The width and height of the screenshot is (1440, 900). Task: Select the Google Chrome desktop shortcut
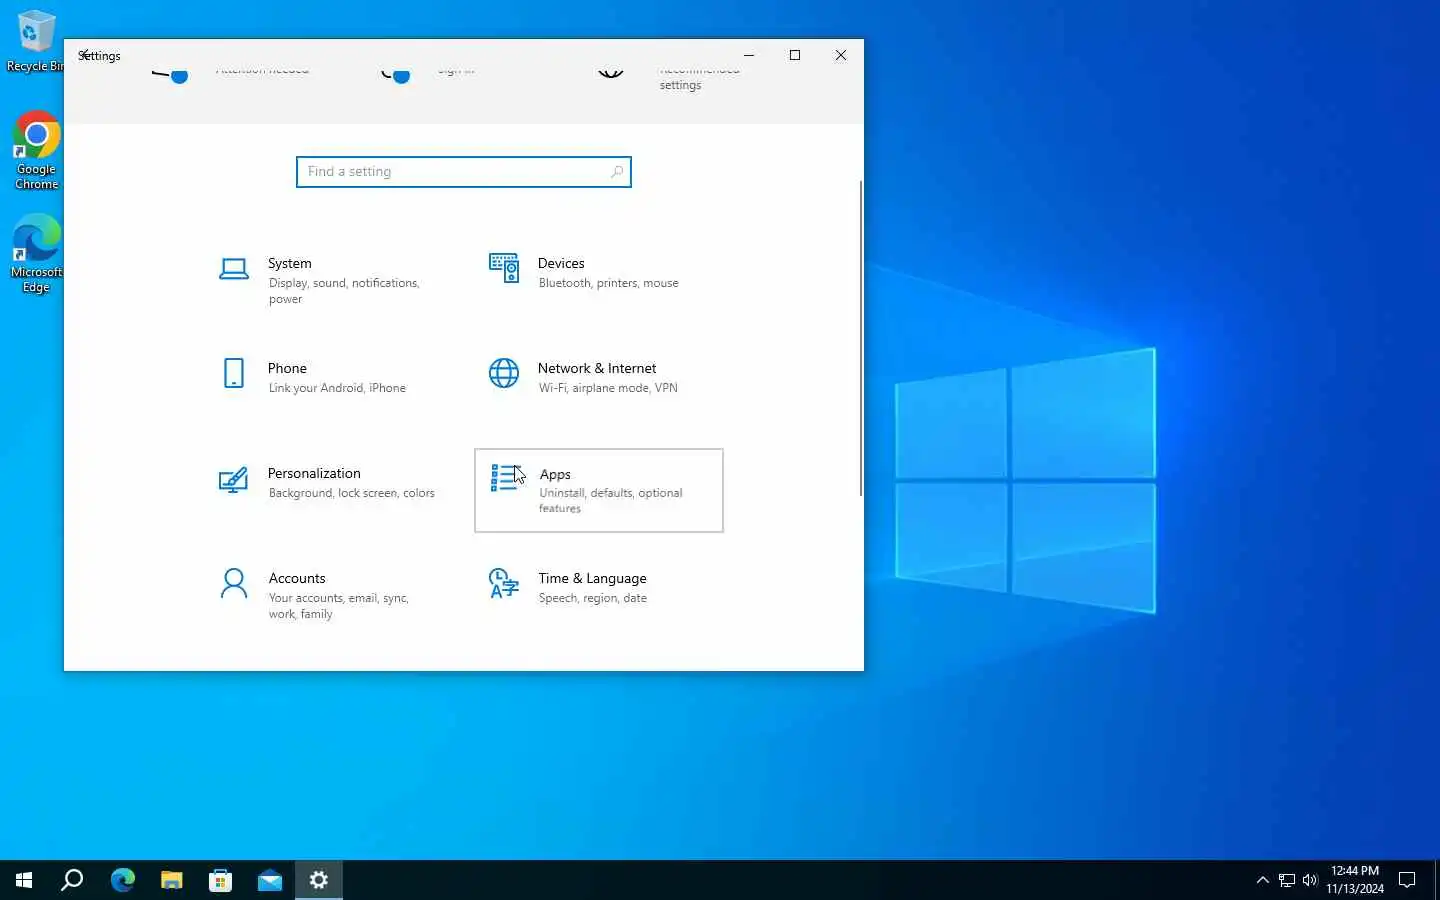[x=36, y=150]
